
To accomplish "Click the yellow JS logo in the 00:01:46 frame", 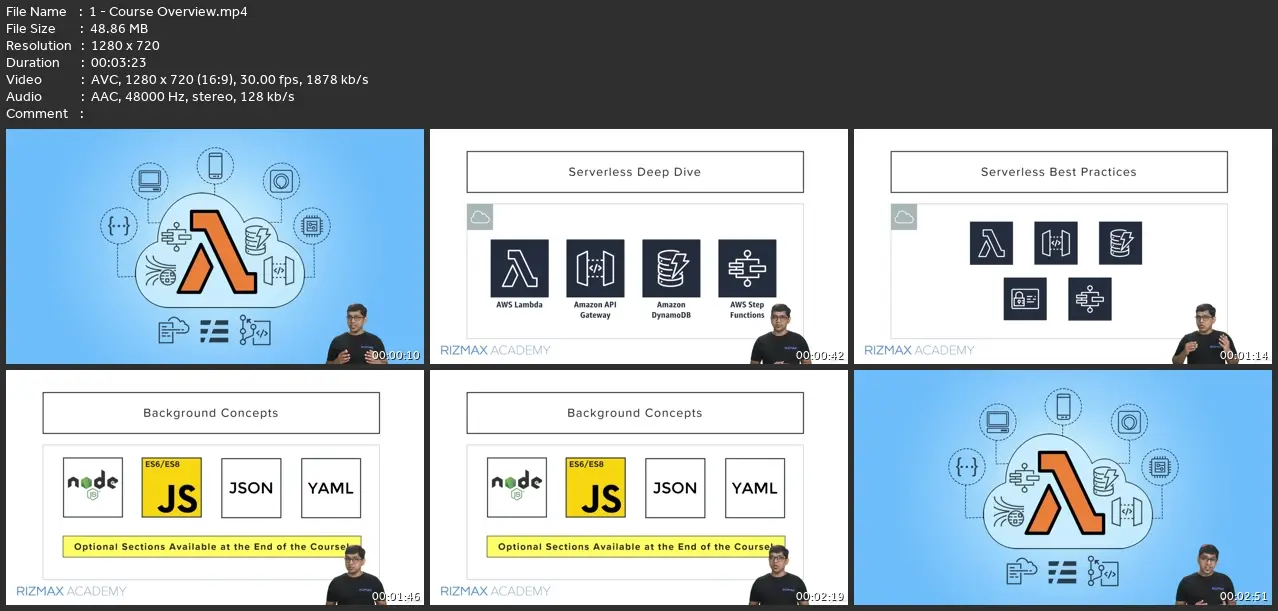I will tap(172, 487).
